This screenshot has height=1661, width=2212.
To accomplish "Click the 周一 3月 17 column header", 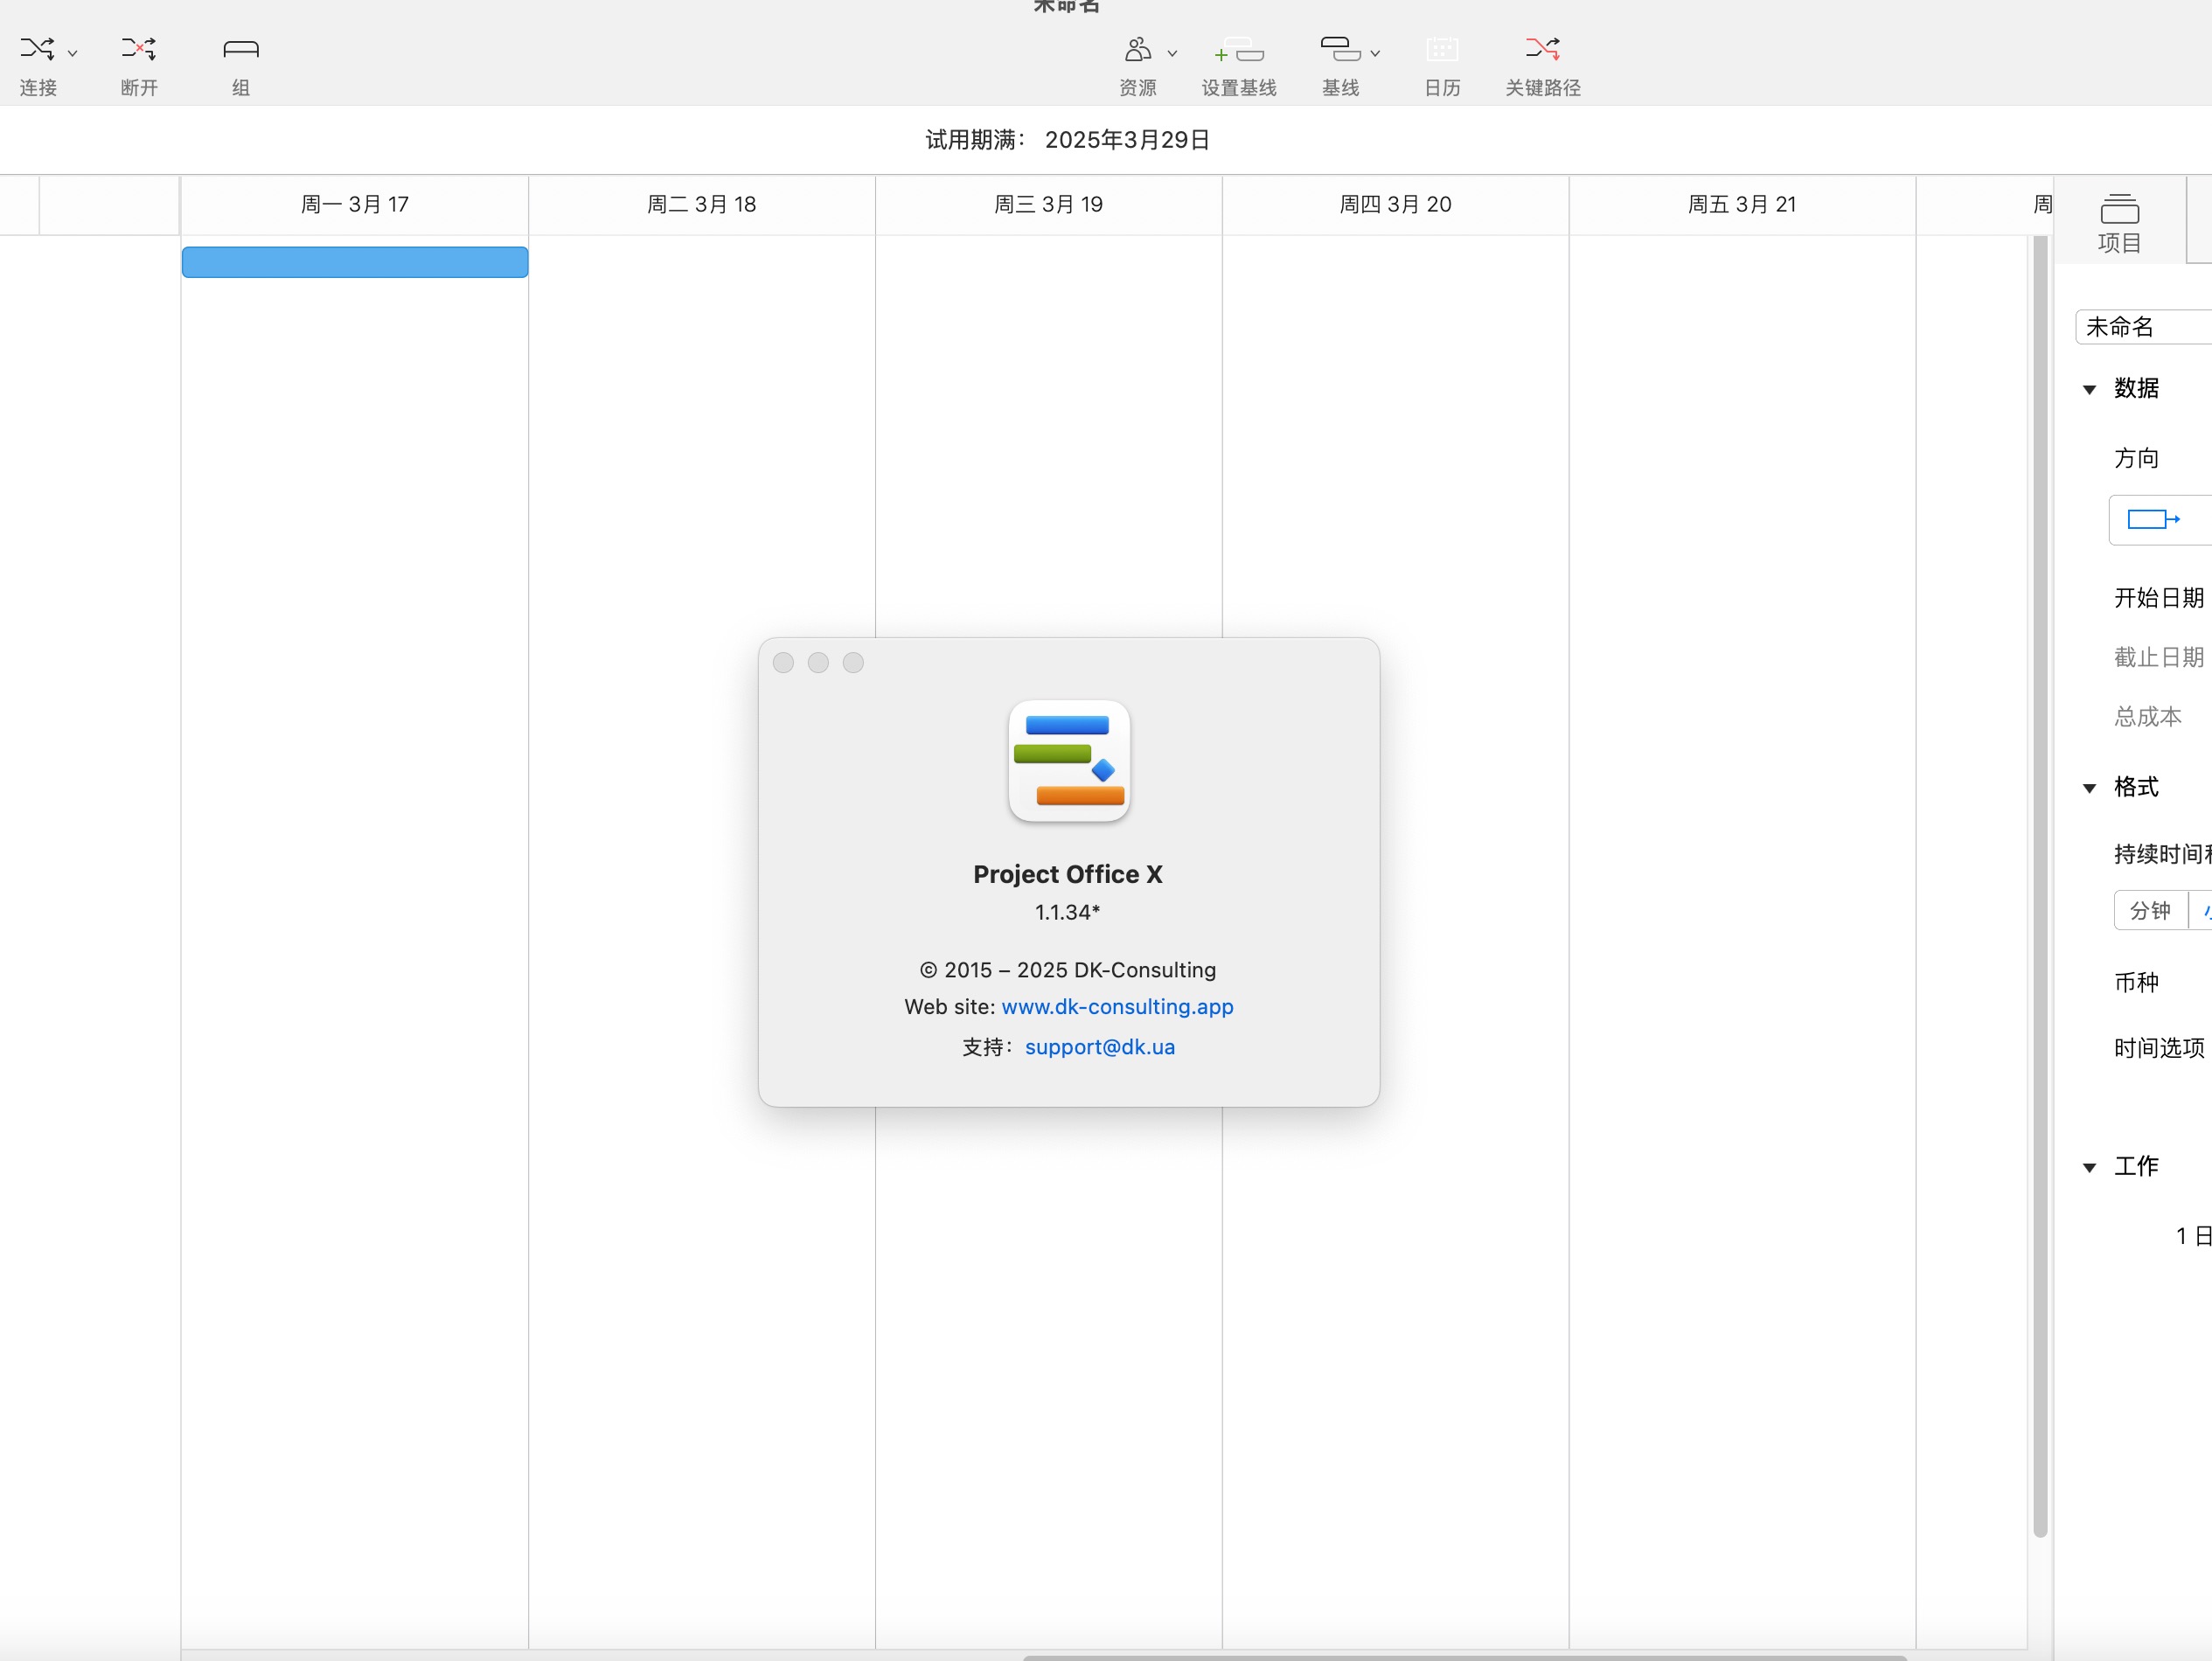I will (x=355, y=204).
